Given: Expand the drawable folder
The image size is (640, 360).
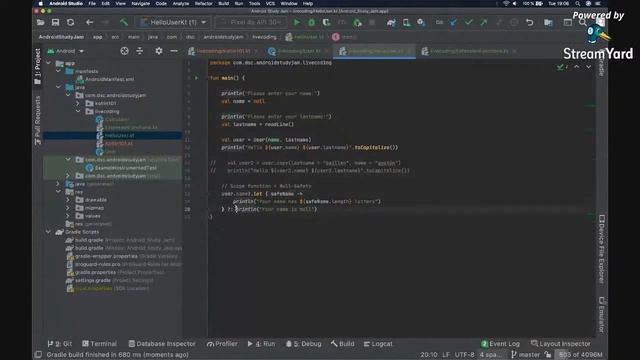Looking at the screenshot, I should [68, 200].
